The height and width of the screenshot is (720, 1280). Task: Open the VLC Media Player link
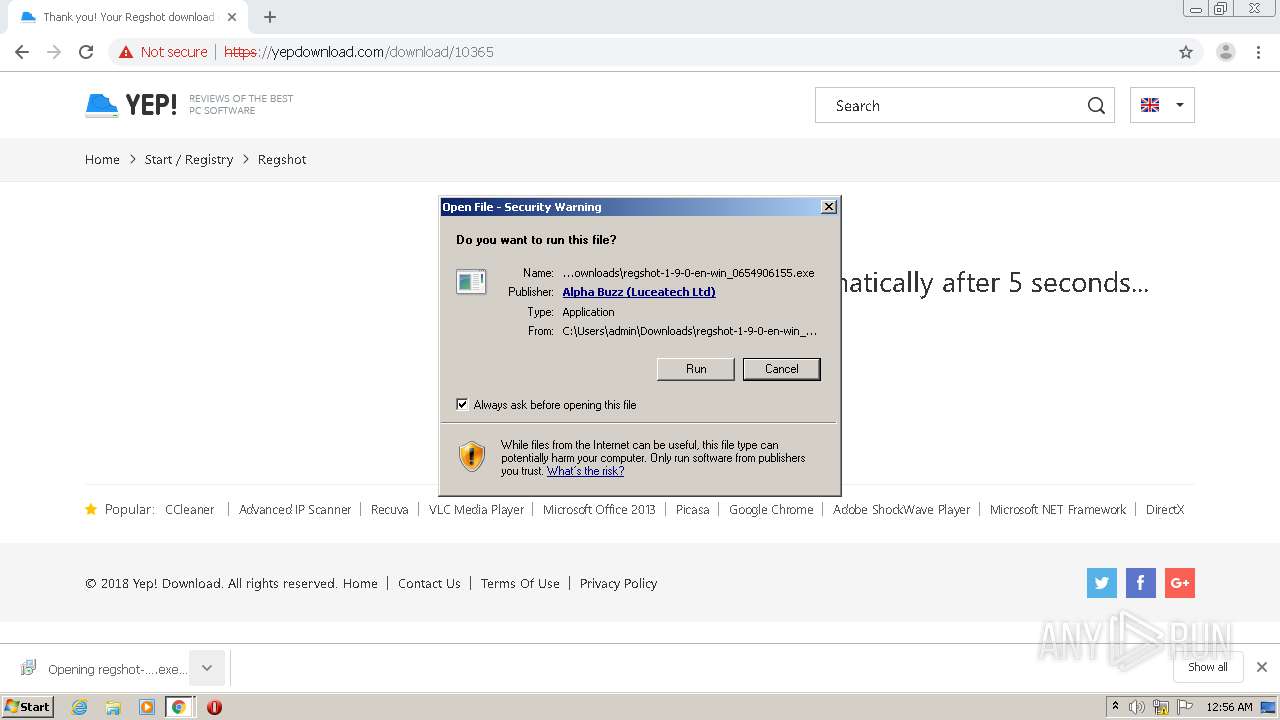[x=477, y=509]
